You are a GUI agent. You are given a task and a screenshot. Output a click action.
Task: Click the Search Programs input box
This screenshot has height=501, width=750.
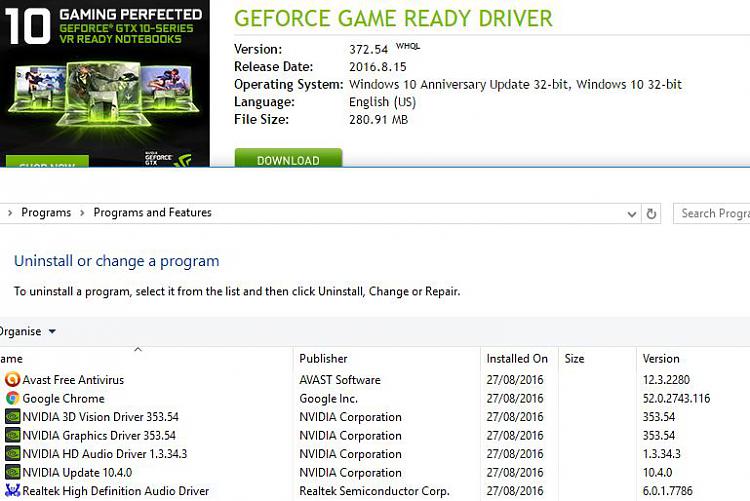(x=712, y=213)
